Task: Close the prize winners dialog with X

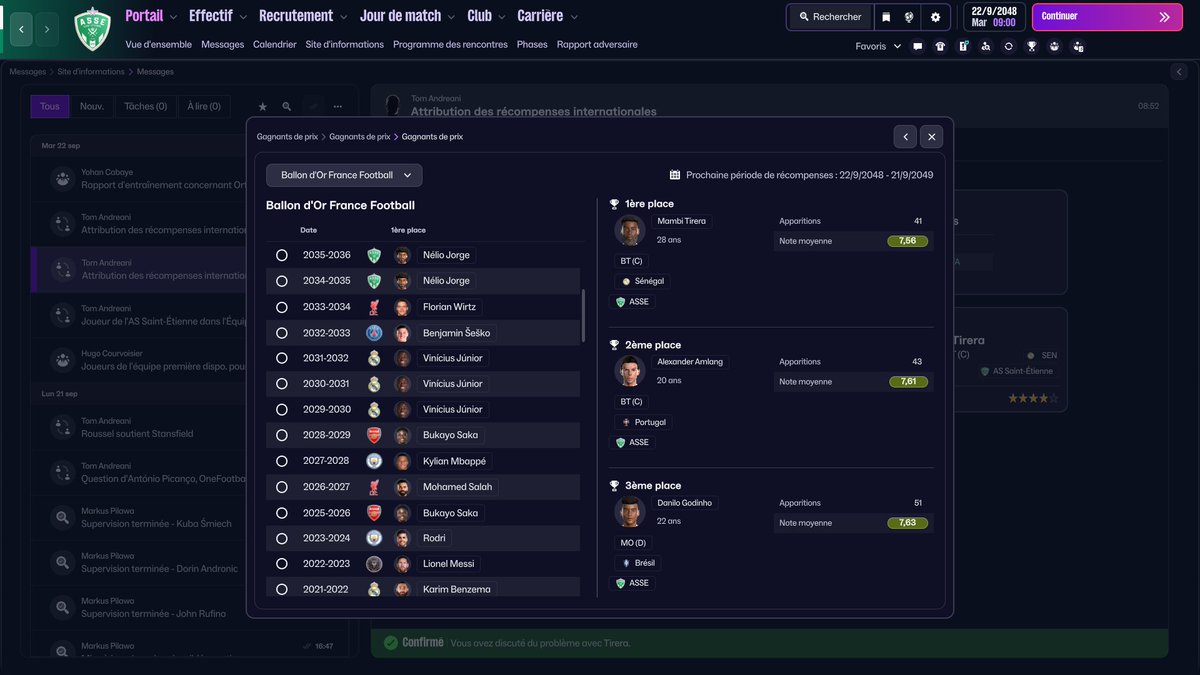Action: tap(931, 137)
